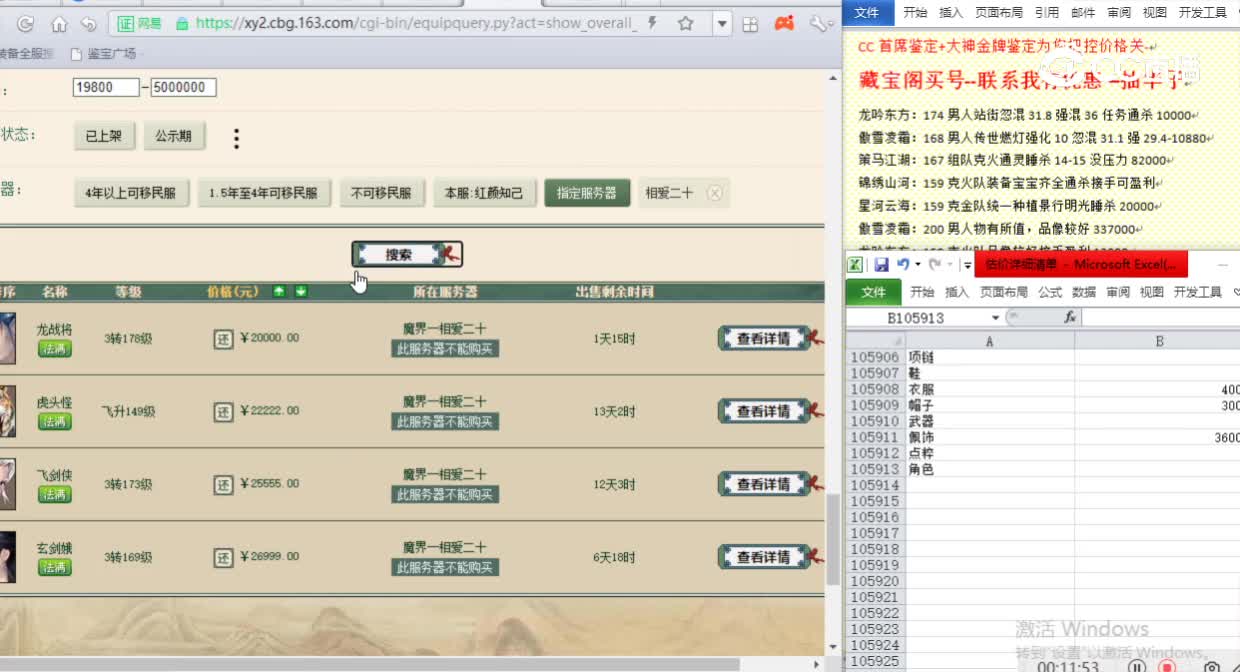Open Word 文件 tab
The height and width of the screenshot is (672, 1240).
coord(867,12)
